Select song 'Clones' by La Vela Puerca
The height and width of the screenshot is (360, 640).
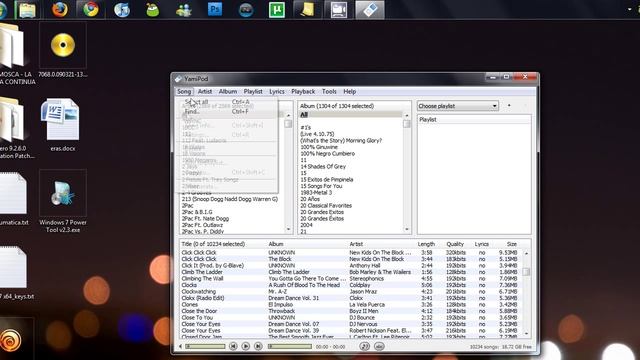click(352, 304)
